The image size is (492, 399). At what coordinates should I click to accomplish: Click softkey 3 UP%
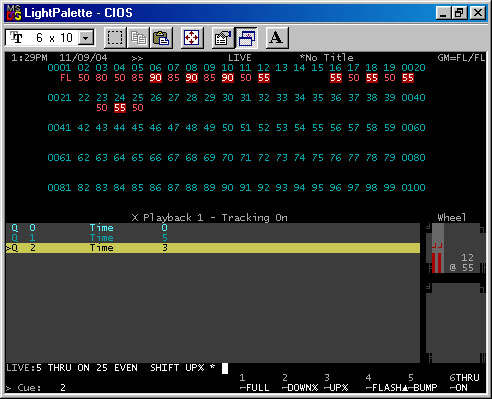point(336,383)
